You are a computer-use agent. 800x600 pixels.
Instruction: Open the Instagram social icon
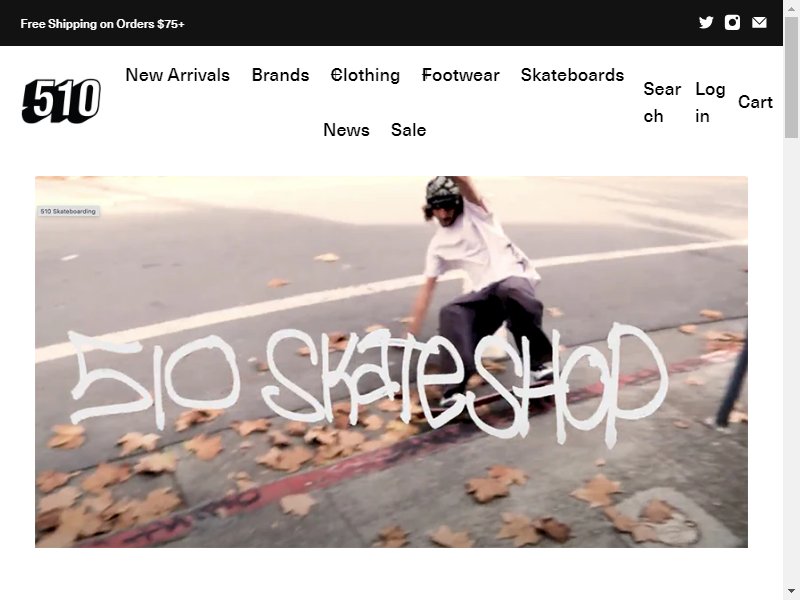pos(732,22)
